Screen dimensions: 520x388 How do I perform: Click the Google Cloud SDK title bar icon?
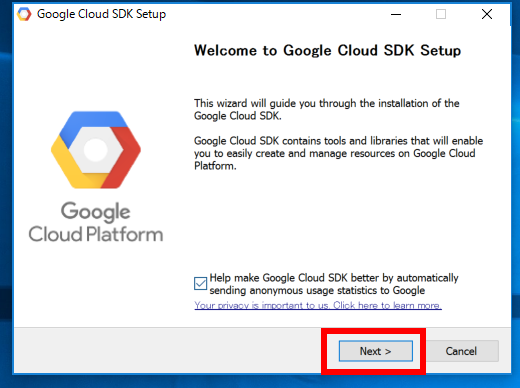[24, 14]
